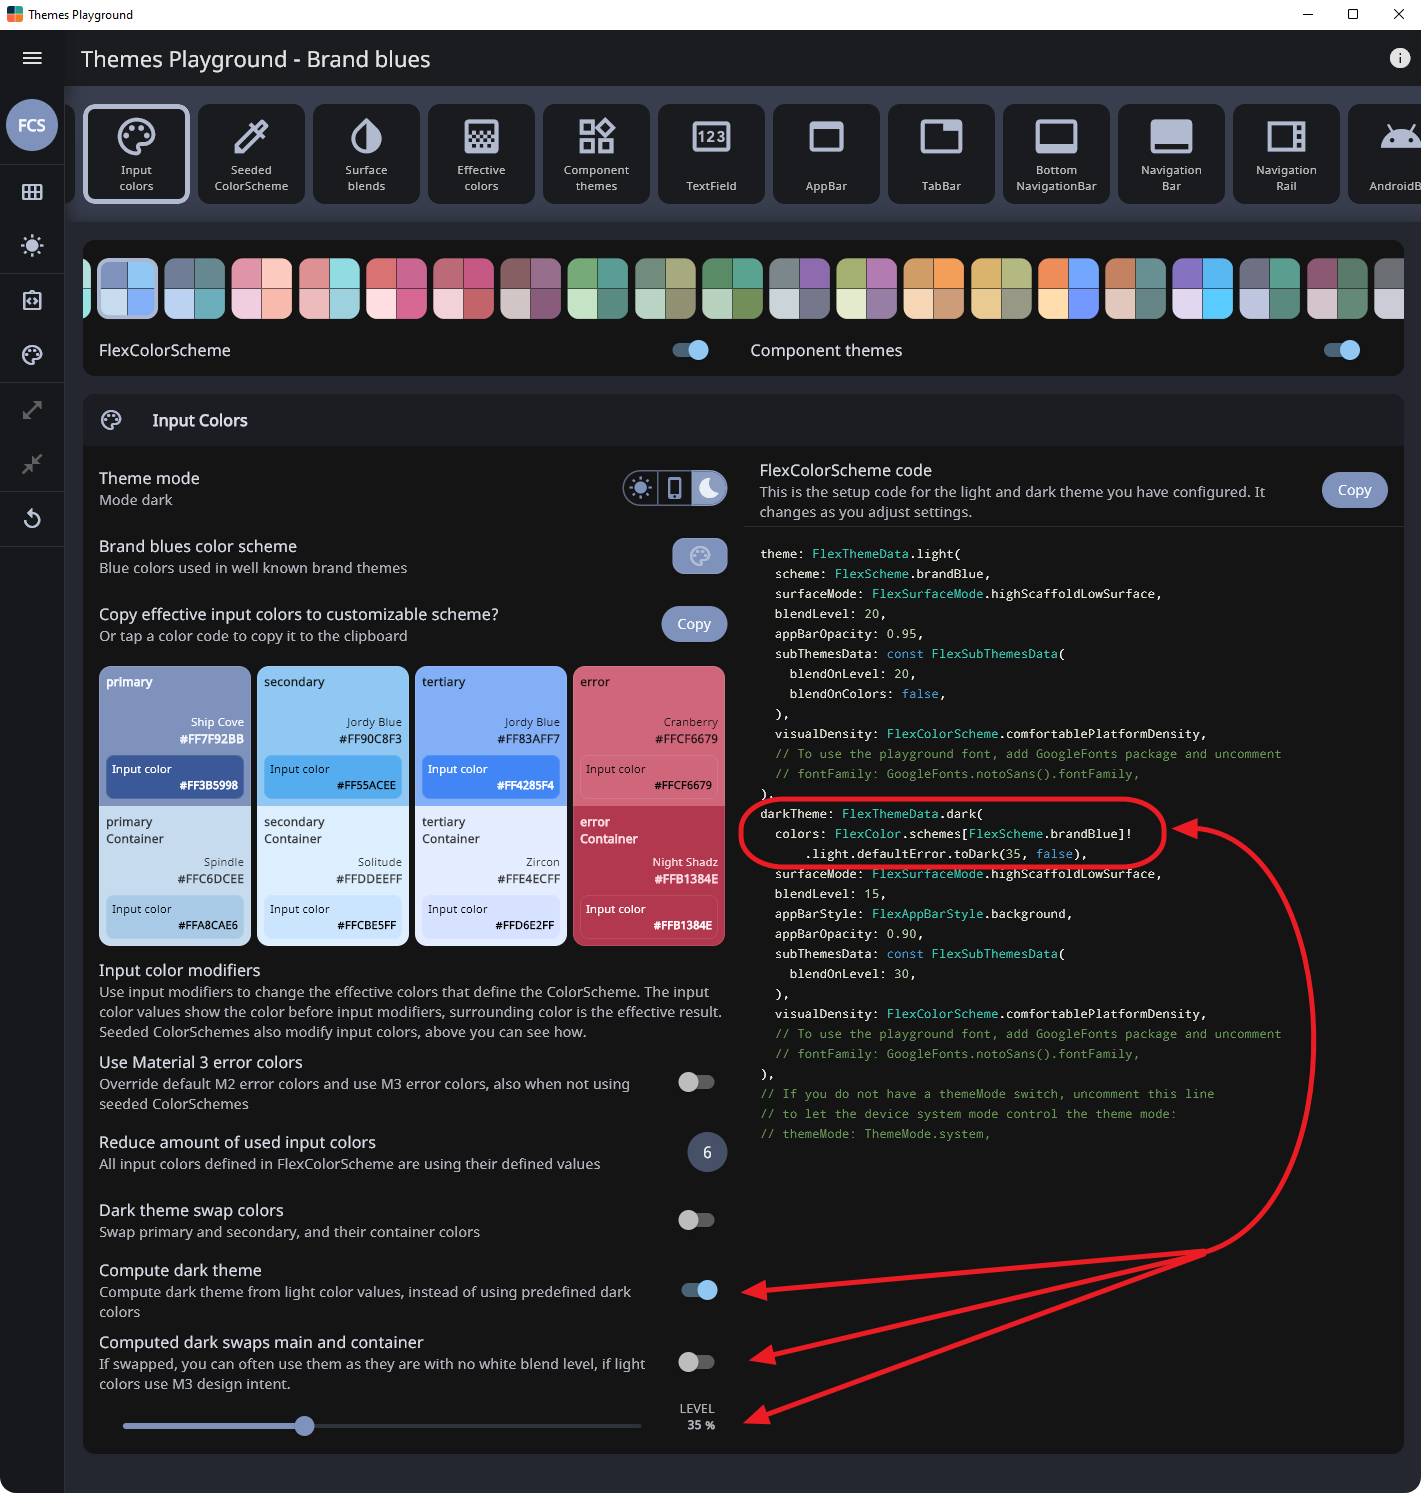
Task: Open the Navigation Rail panel
Action: 1286,154
